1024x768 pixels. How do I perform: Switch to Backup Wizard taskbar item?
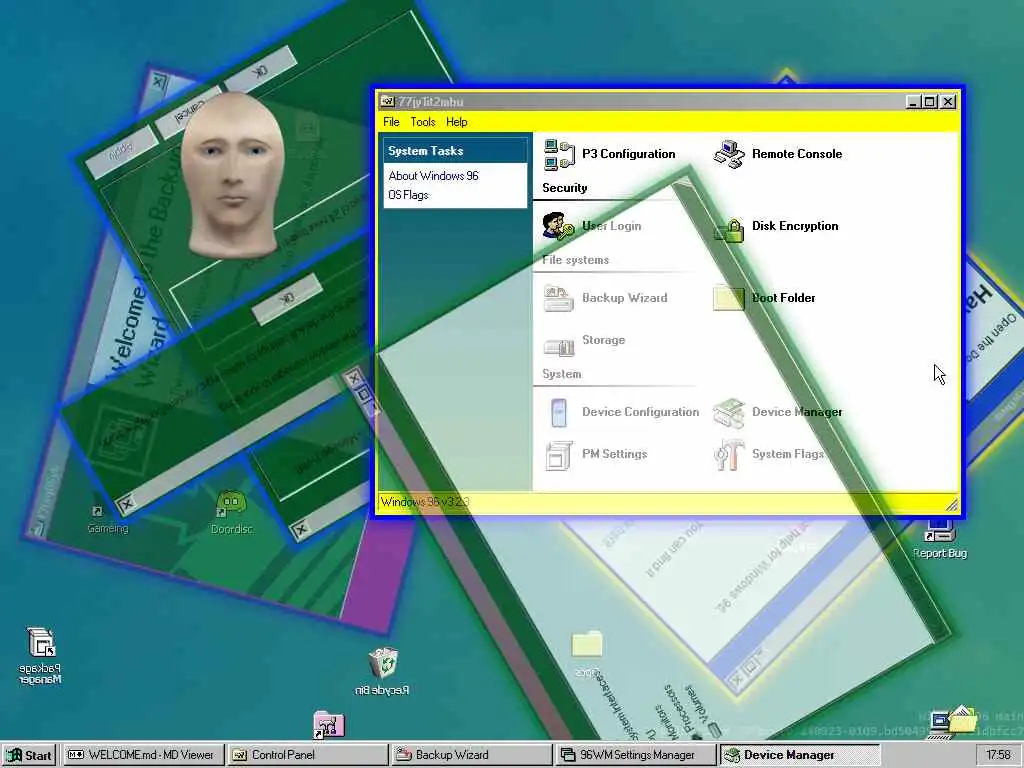472,755
